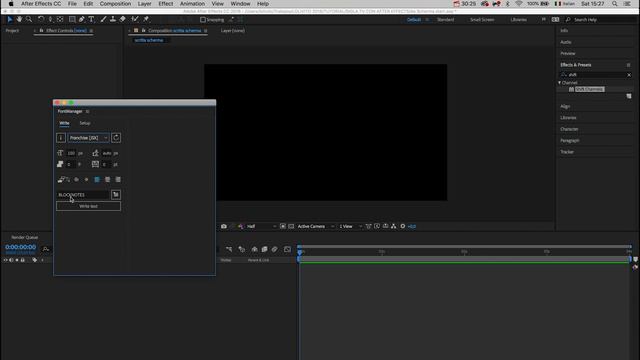The width and height of the screenshot is (640, 360).
Task: Select the Clone Stamp tool
Action: [113, 19]
